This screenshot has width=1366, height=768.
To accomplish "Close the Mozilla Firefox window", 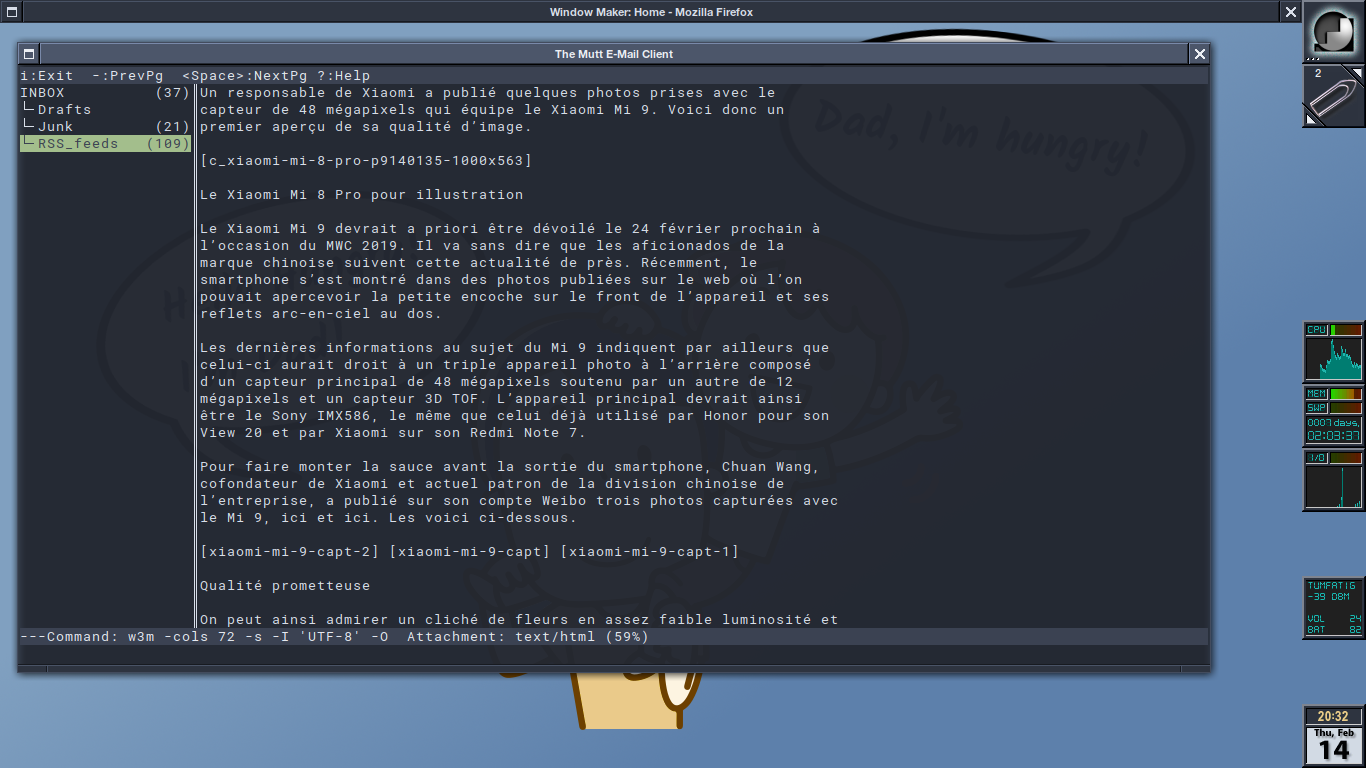I will click(1291, 12).
